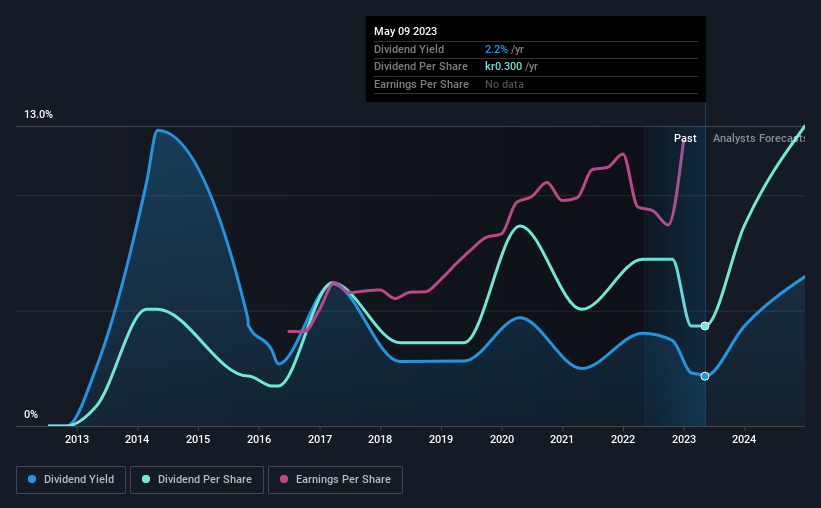
Task: Click the 2020 x-axis label
Action: pyautogui.click(x=502, y=439)
